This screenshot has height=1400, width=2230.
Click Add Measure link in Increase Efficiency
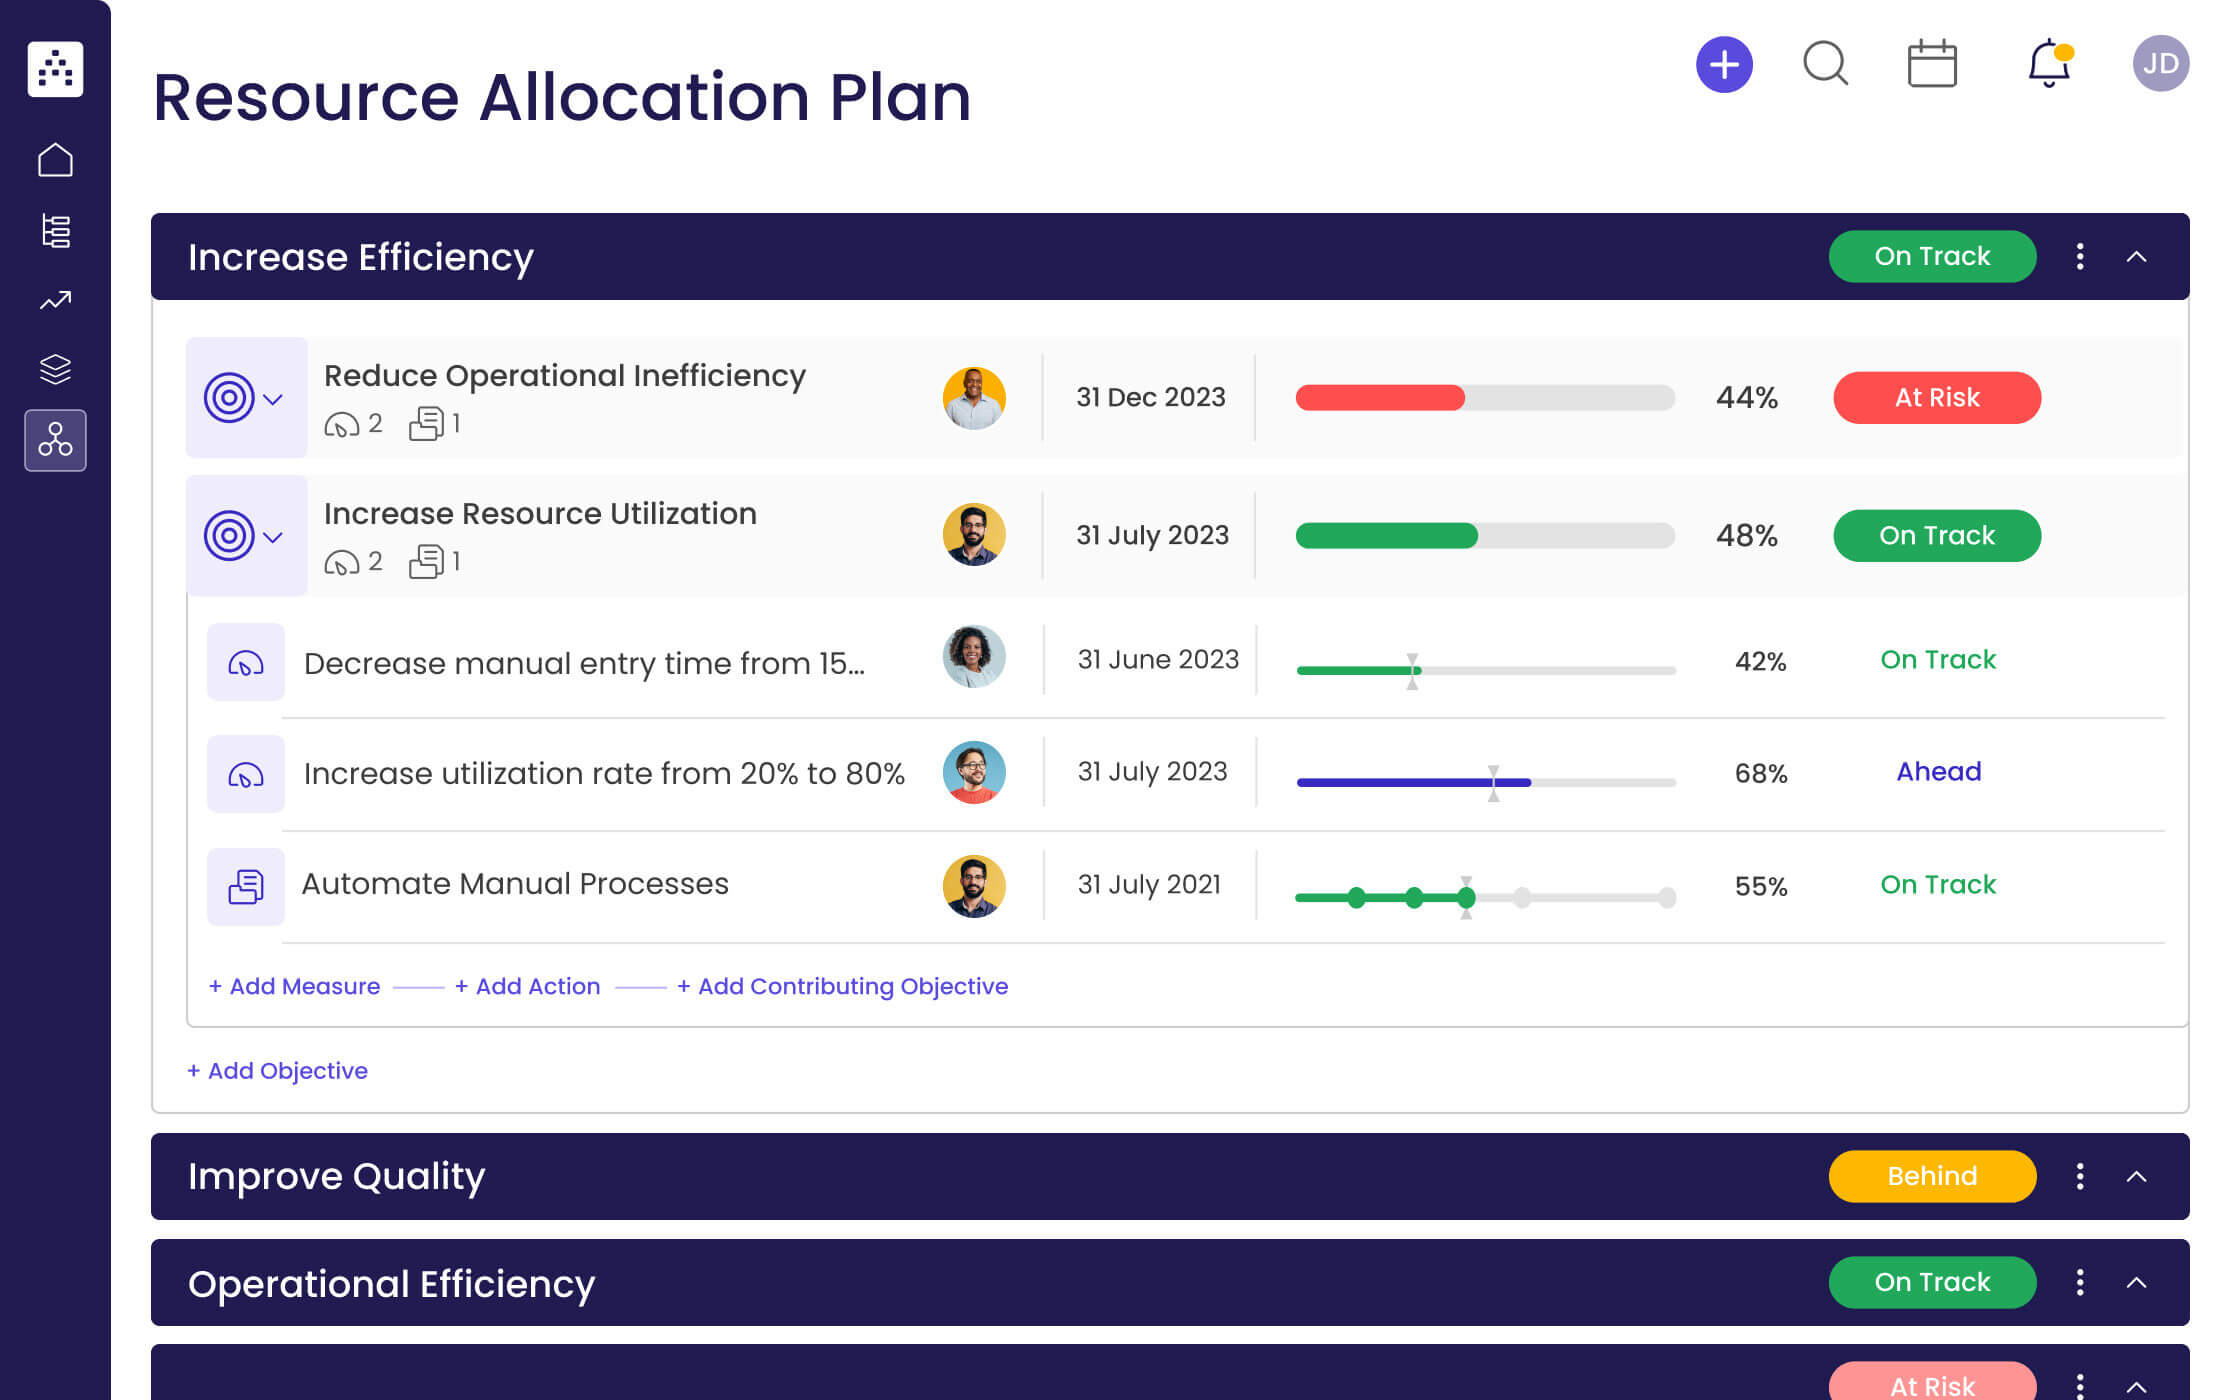click(293, 985)
